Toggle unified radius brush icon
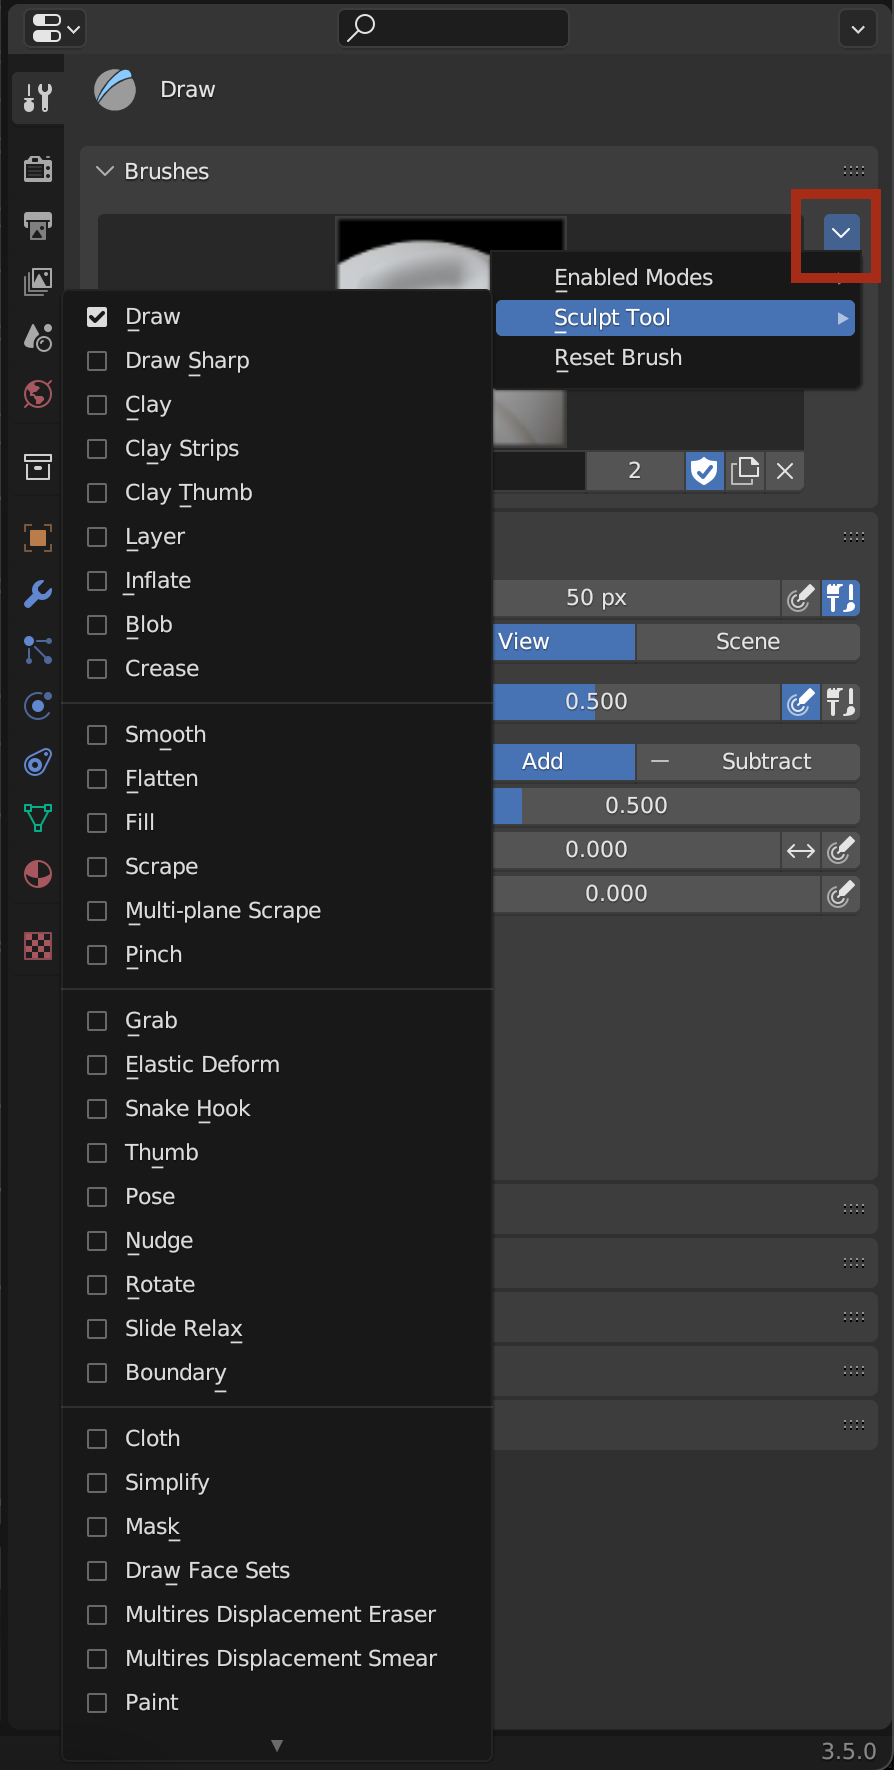This screenshot has height=1770, width=894. pyautogui.click(x=841, y=598)
